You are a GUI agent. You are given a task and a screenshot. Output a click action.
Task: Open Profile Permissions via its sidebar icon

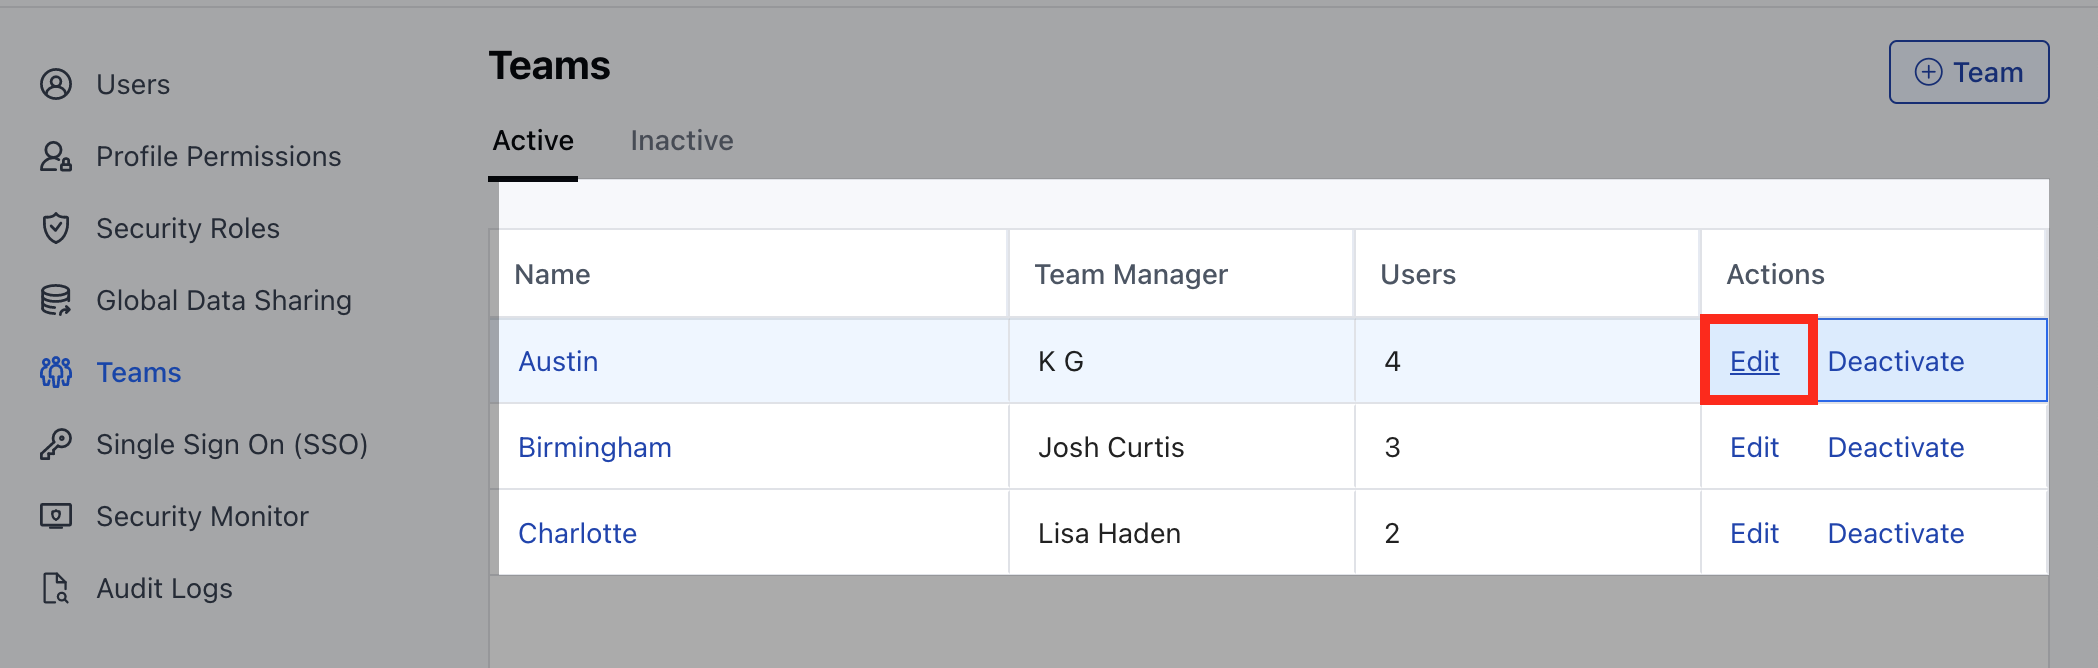pyautogui.click(x=56, y=156)
